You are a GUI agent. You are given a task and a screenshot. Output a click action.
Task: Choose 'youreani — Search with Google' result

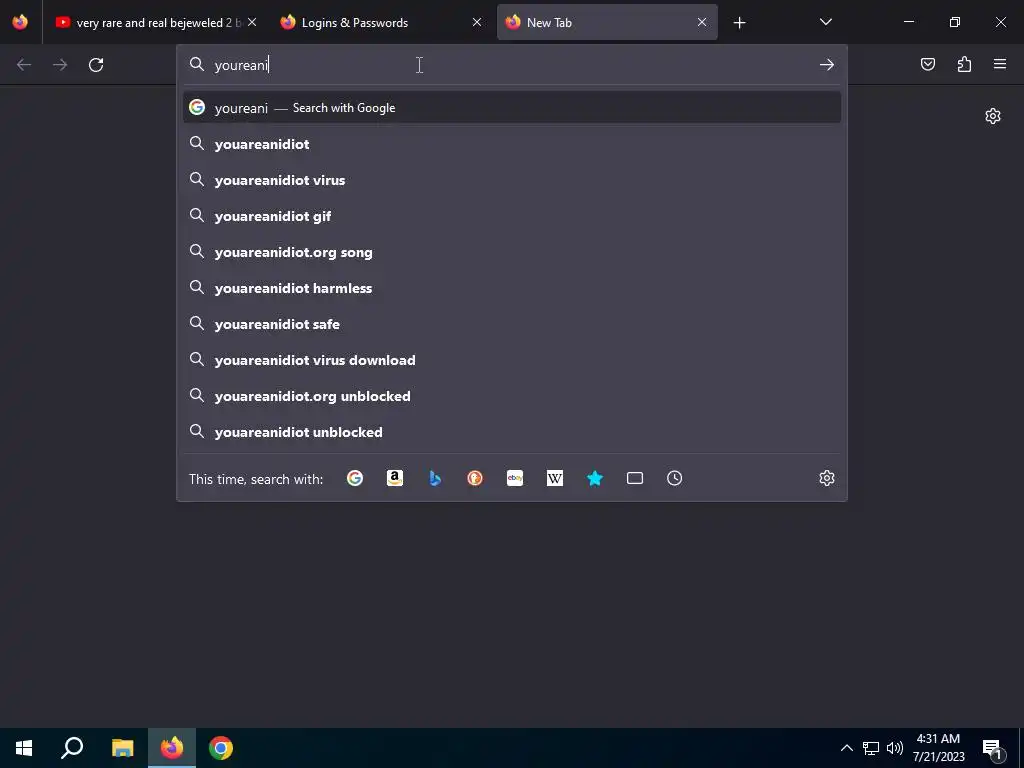pos(512,108)
